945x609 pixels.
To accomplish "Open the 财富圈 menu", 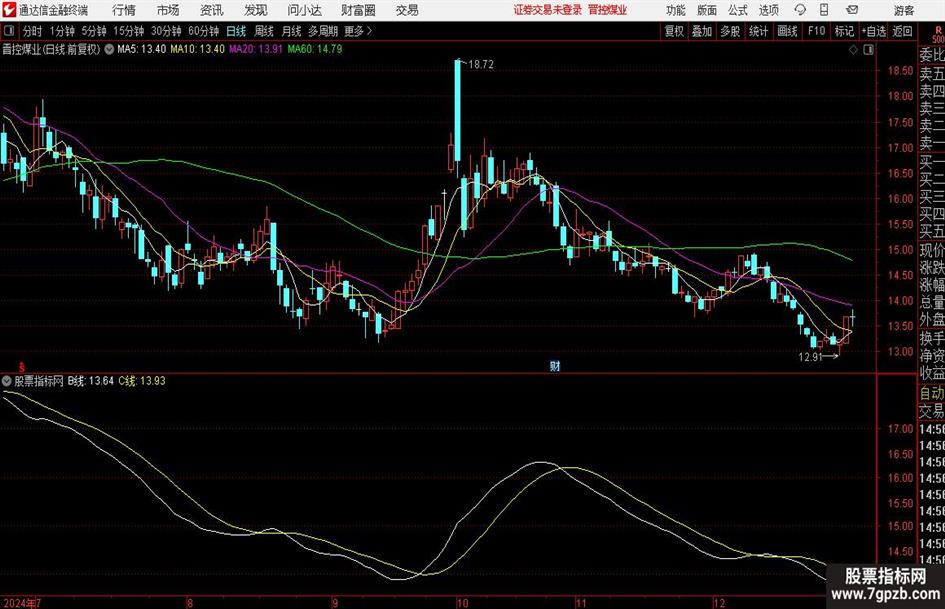I will (x=358, y=10).
